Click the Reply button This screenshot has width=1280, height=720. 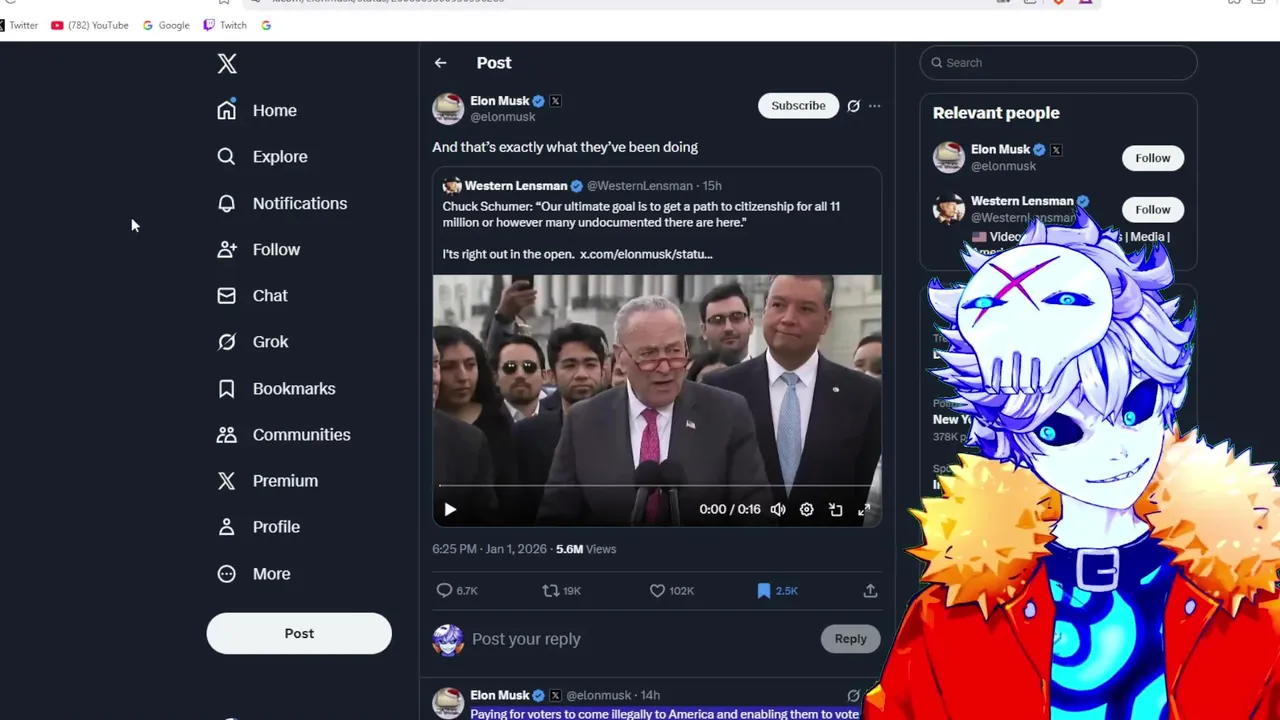pyautogui.click(x=850, y=639)
